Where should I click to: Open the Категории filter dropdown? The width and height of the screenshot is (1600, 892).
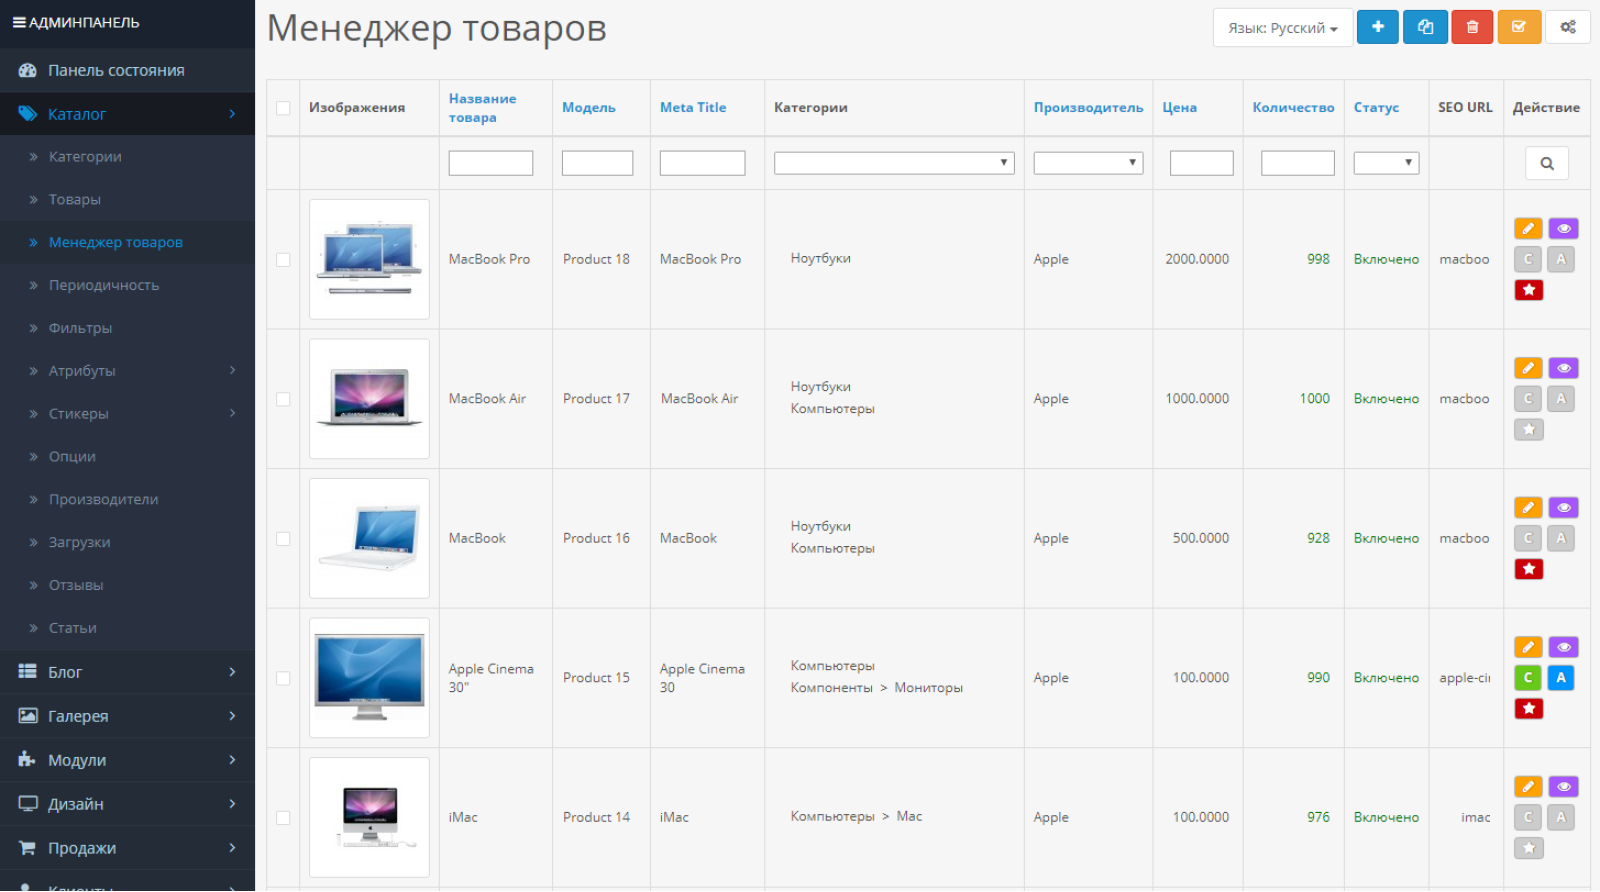(x=894, y=163)
